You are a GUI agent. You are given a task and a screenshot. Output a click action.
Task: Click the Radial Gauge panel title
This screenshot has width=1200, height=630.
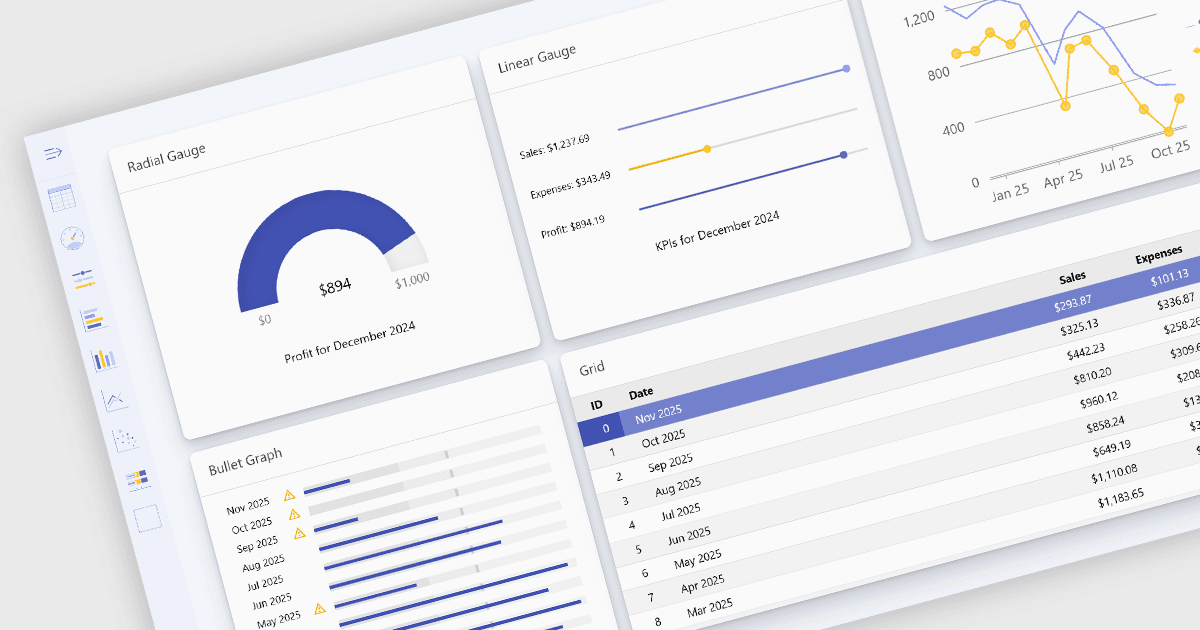click(166, 157)
